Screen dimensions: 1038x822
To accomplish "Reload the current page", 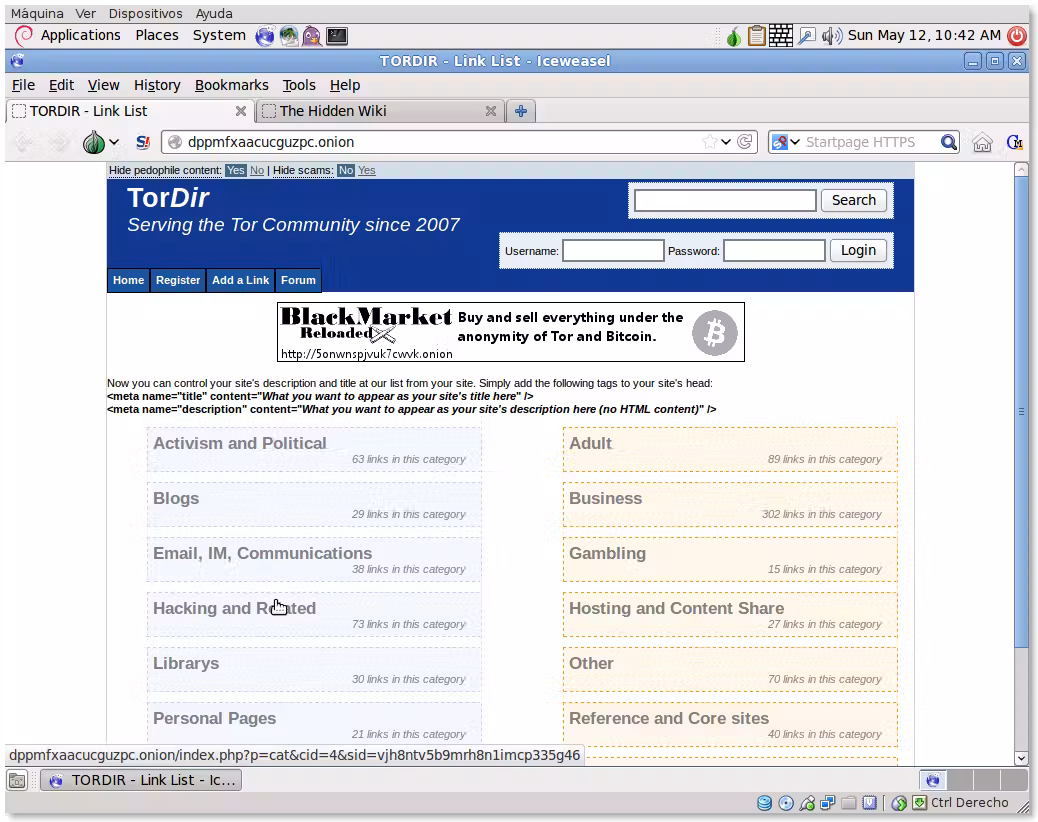I will pyautogui.click(x=745, y=142).
